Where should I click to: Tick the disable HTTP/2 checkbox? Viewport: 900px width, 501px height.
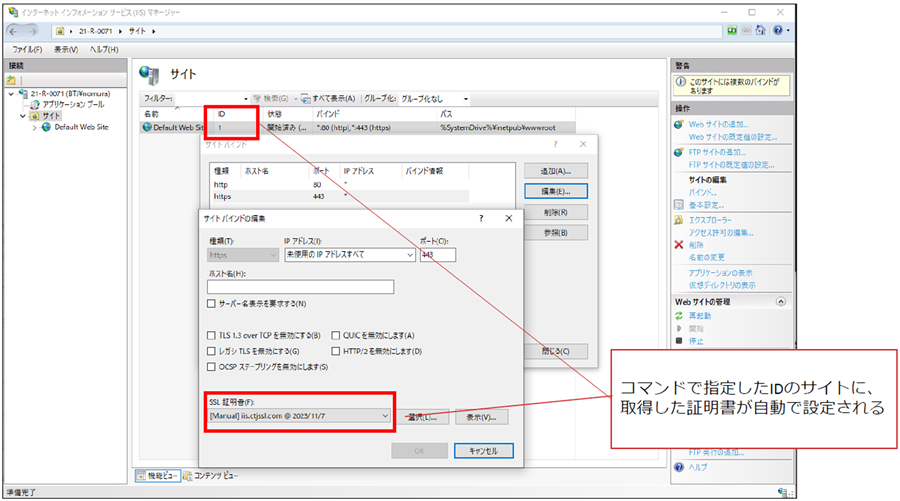336,351
